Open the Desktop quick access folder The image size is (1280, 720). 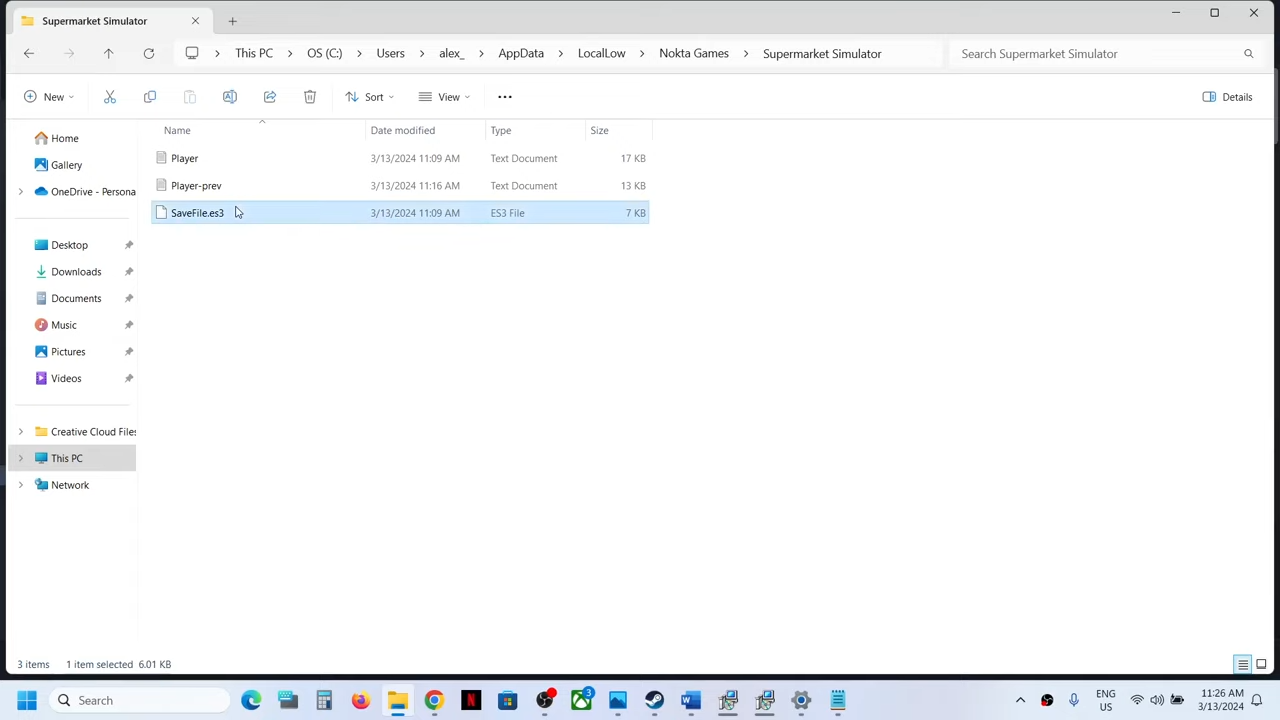pyautogui.click(x=70, y=245)
